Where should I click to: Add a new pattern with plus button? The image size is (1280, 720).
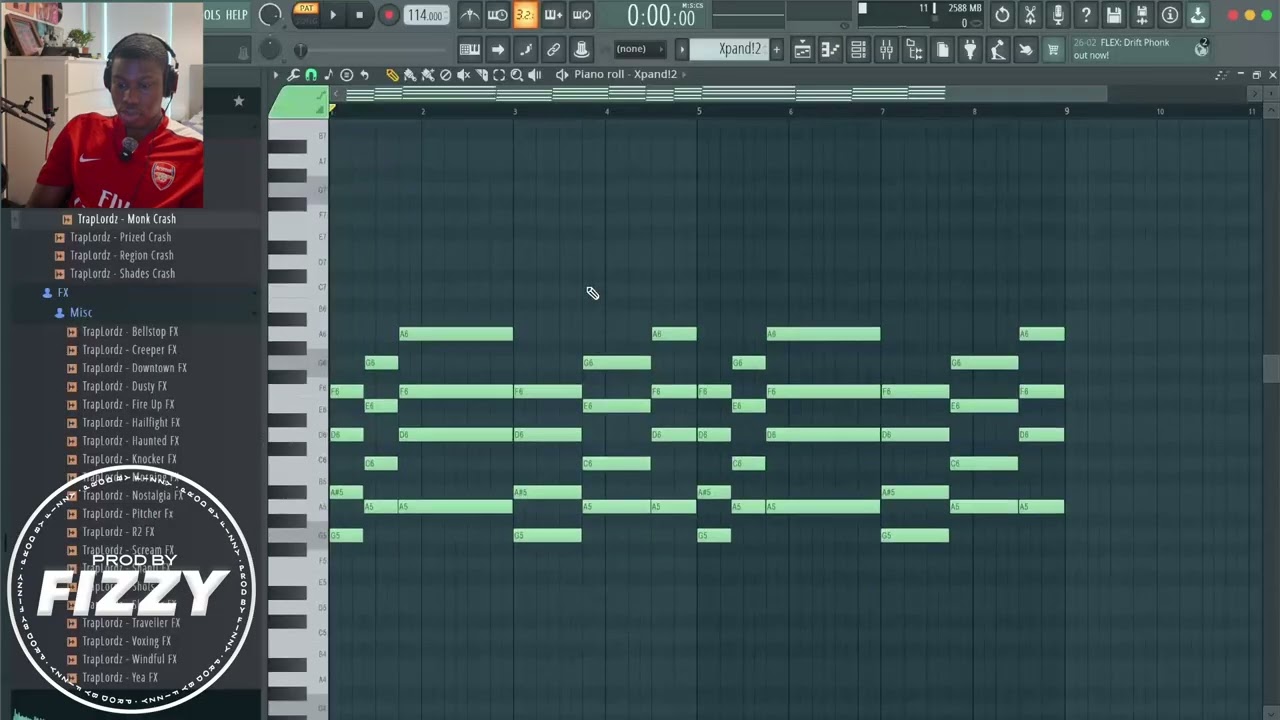(x=776, y=49)
